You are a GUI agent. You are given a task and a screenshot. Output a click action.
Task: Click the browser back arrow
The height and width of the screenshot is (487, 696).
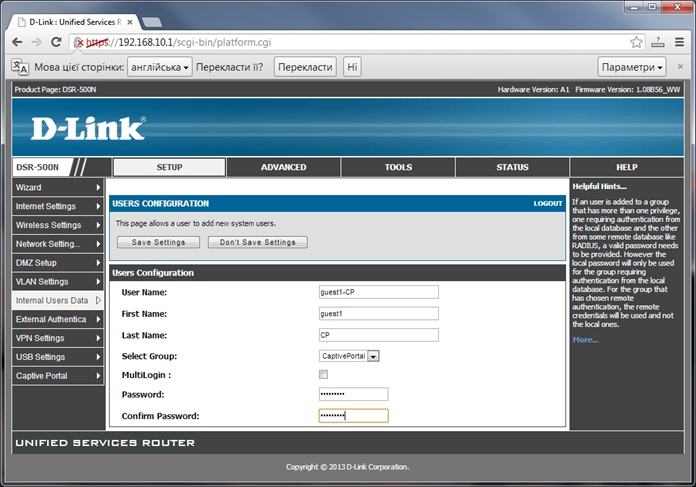point(16,42)
